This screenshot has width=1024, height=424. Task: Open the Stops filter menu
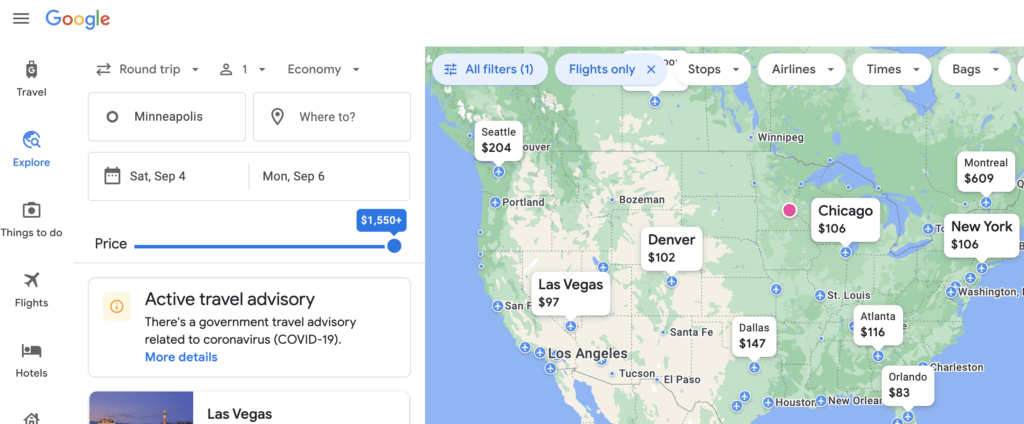[x=713, y=69]
